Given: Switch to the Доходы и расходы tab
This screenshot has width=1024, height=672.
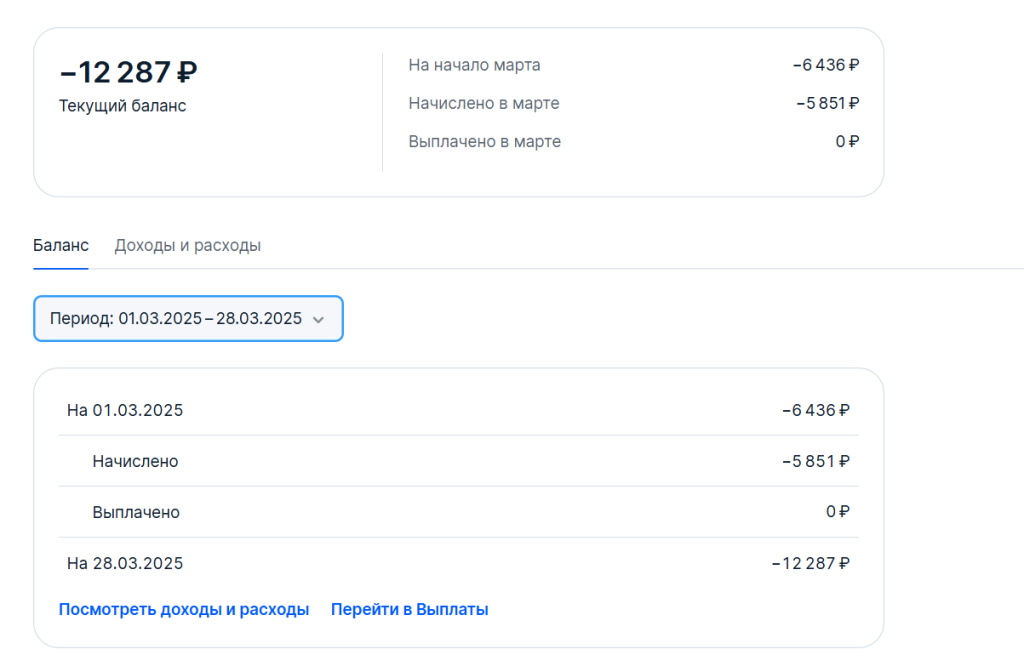Looking at the screenshot, I should 188,244.
